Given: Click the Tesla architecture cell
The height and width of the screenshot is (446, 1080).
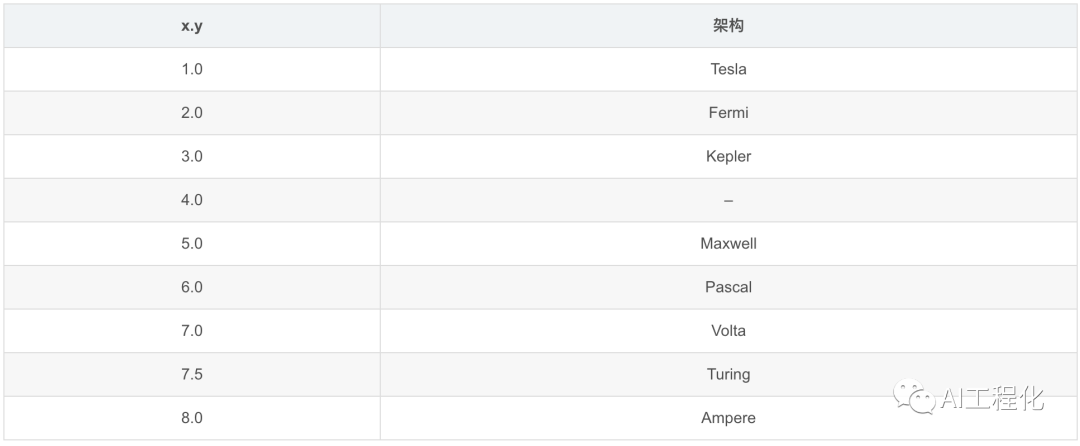Looking at the screenshot, I should coord(728,69).
